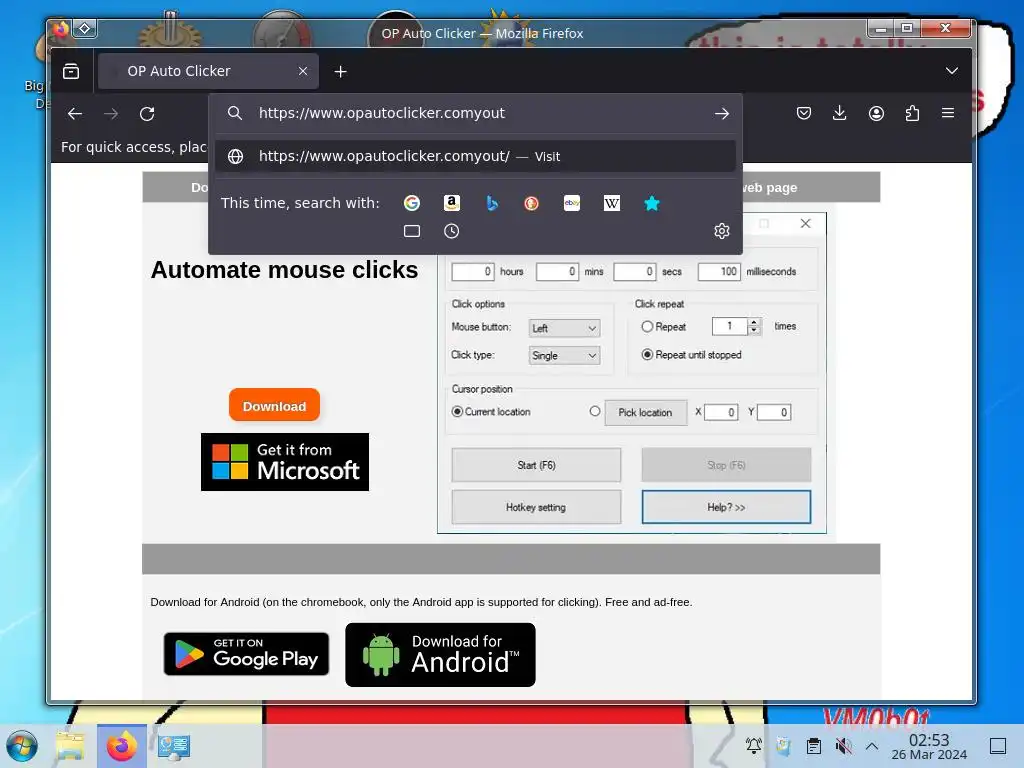Click the Help? >> button
The image size is (1024, 768).
[x=726, y=507]
